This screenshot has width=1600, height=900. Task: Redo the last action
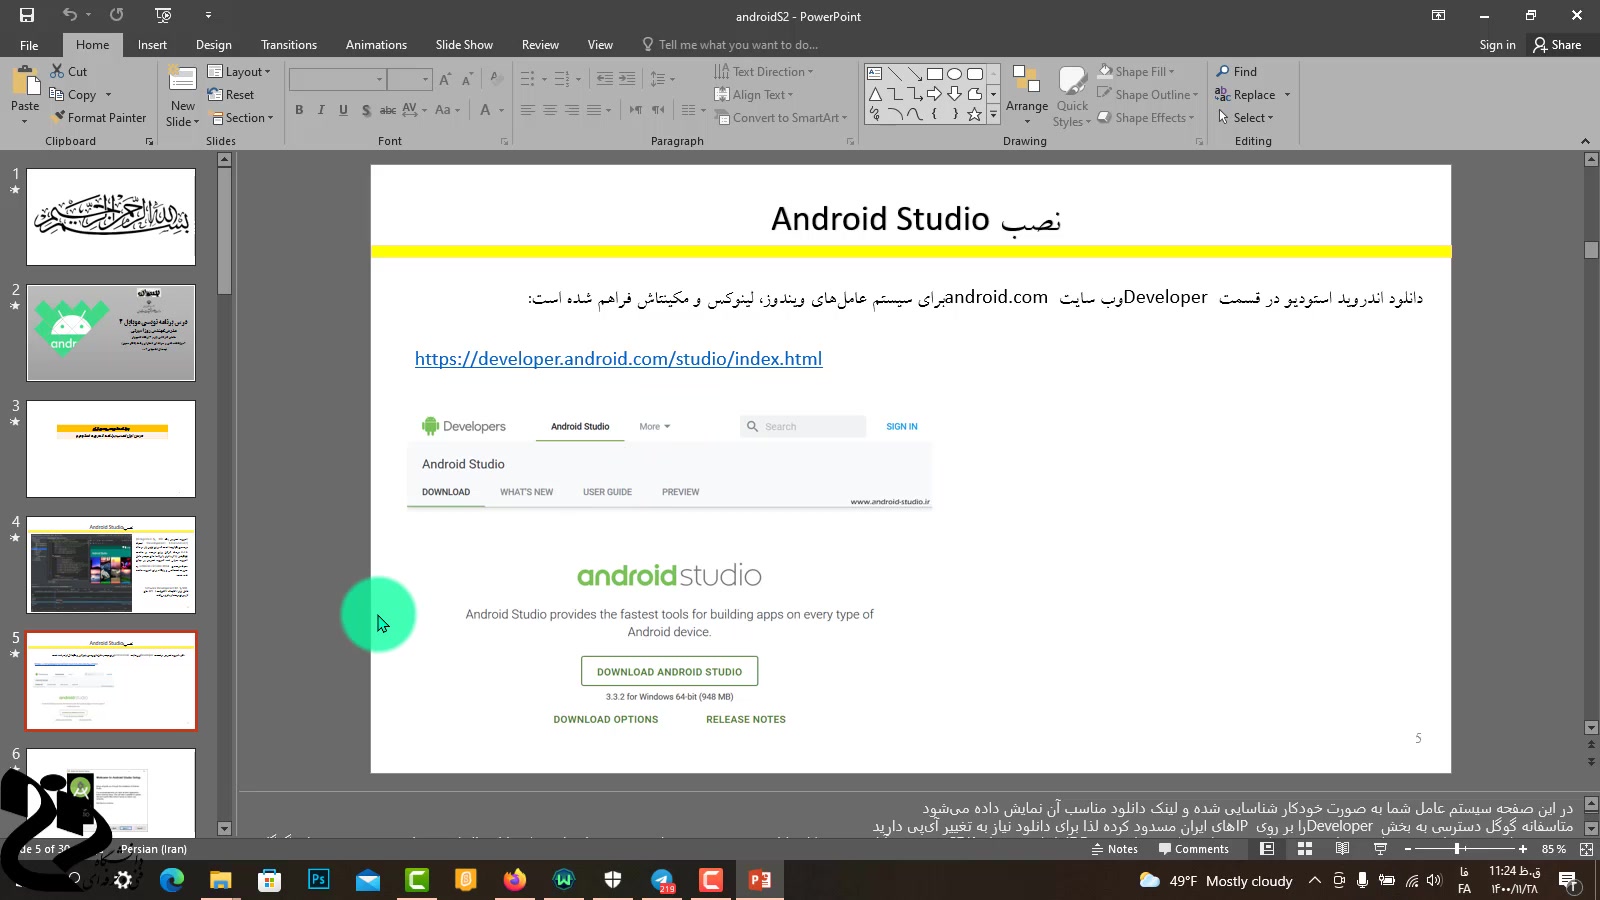(117, 15)
